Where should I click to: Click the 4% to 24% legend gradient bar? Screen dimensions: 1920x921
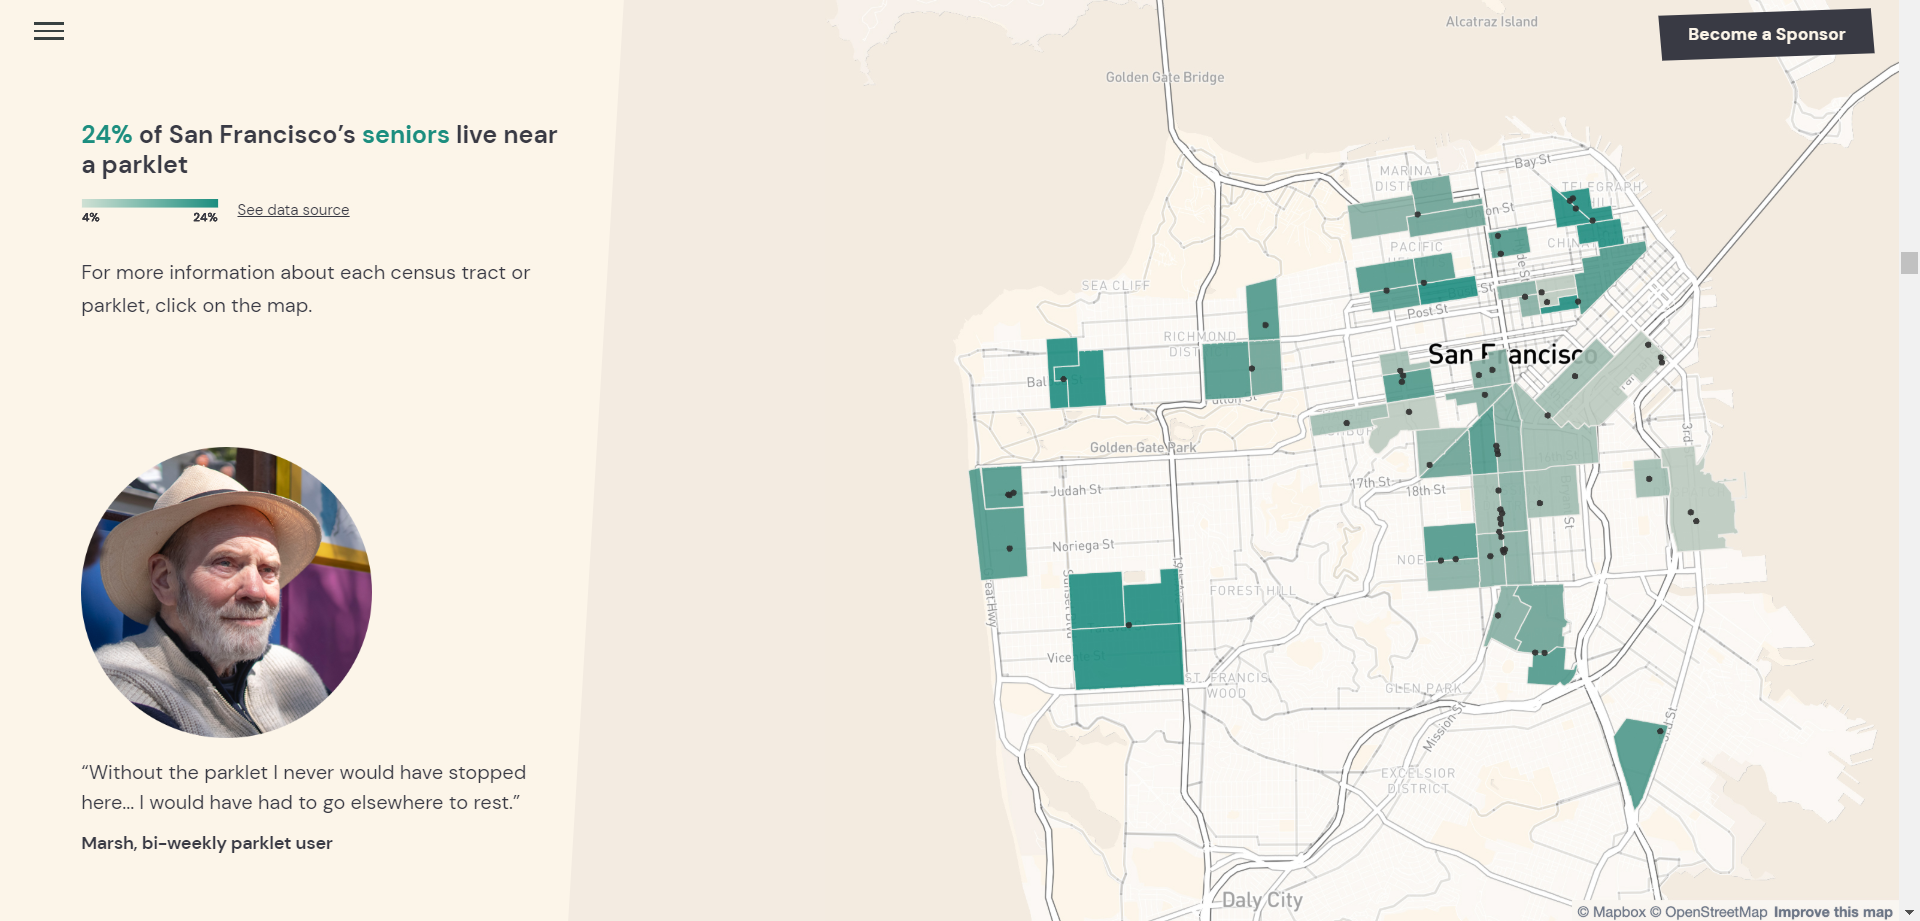tap(150, 204)
